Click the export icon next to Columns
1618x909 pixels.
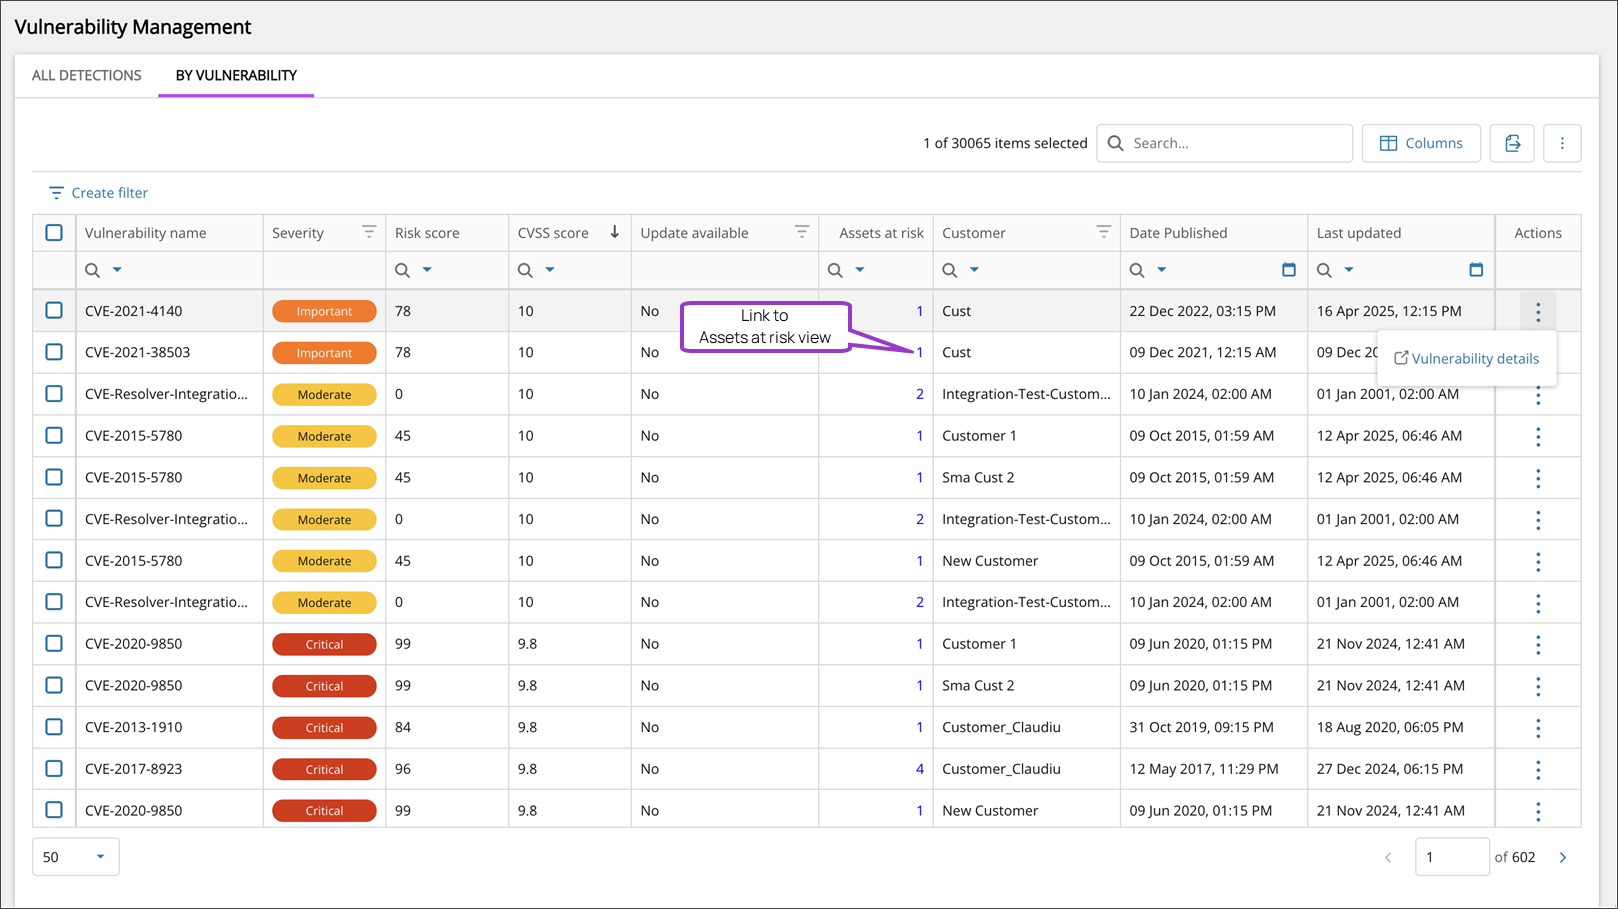click(x=1512, y=143)
